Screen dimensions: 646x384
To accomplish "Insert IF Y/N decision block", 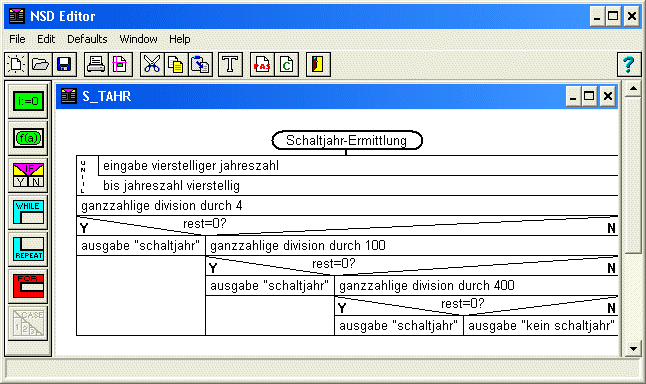I will (x=28, y=175).
